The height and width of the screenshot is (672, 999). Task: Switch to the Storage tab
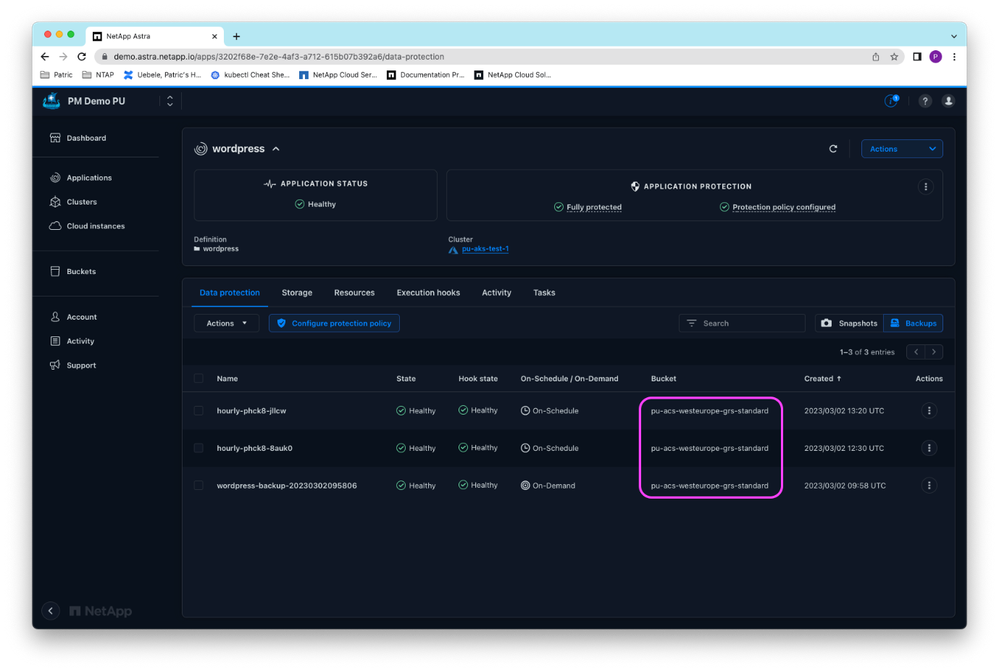click(297, 293)
